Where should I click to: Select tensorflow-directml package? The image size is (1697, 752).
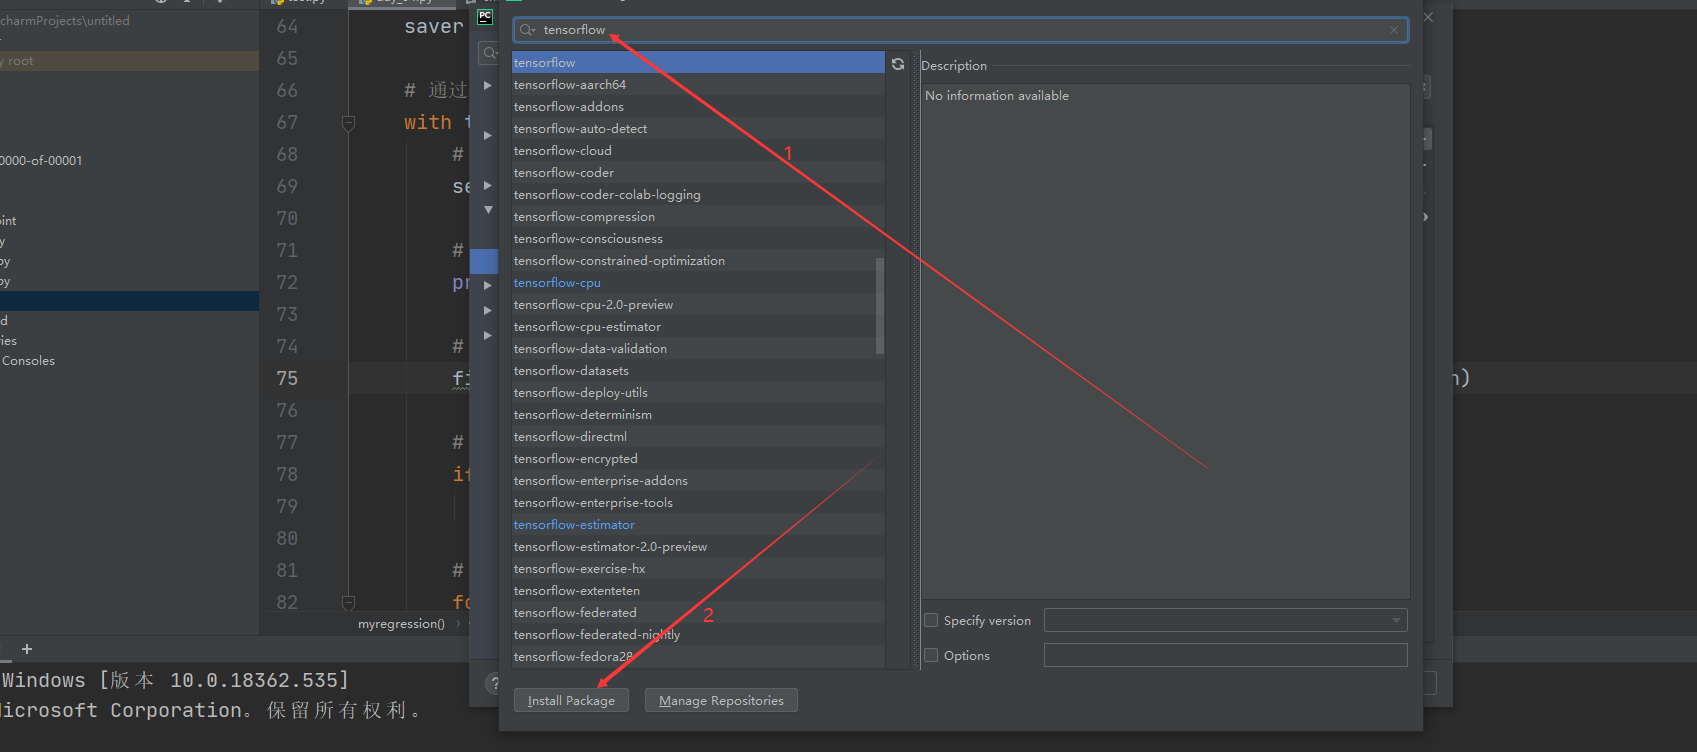pos(698,436)
